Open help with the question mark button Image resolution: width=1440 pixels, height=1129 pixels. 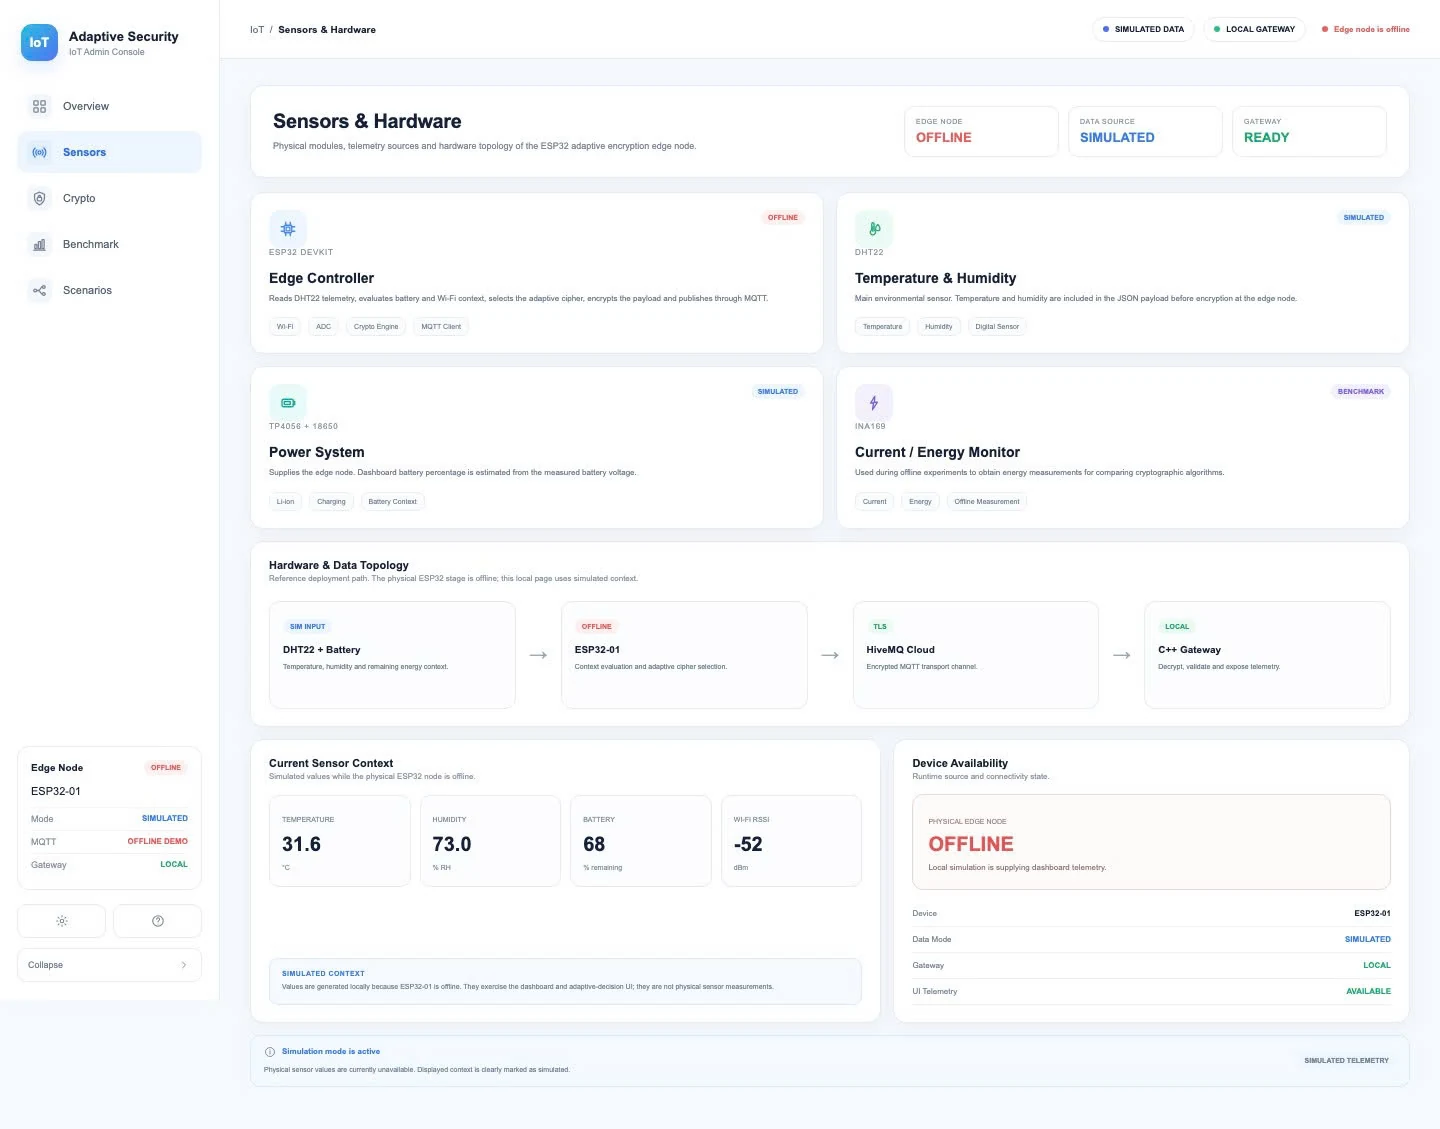158,921
